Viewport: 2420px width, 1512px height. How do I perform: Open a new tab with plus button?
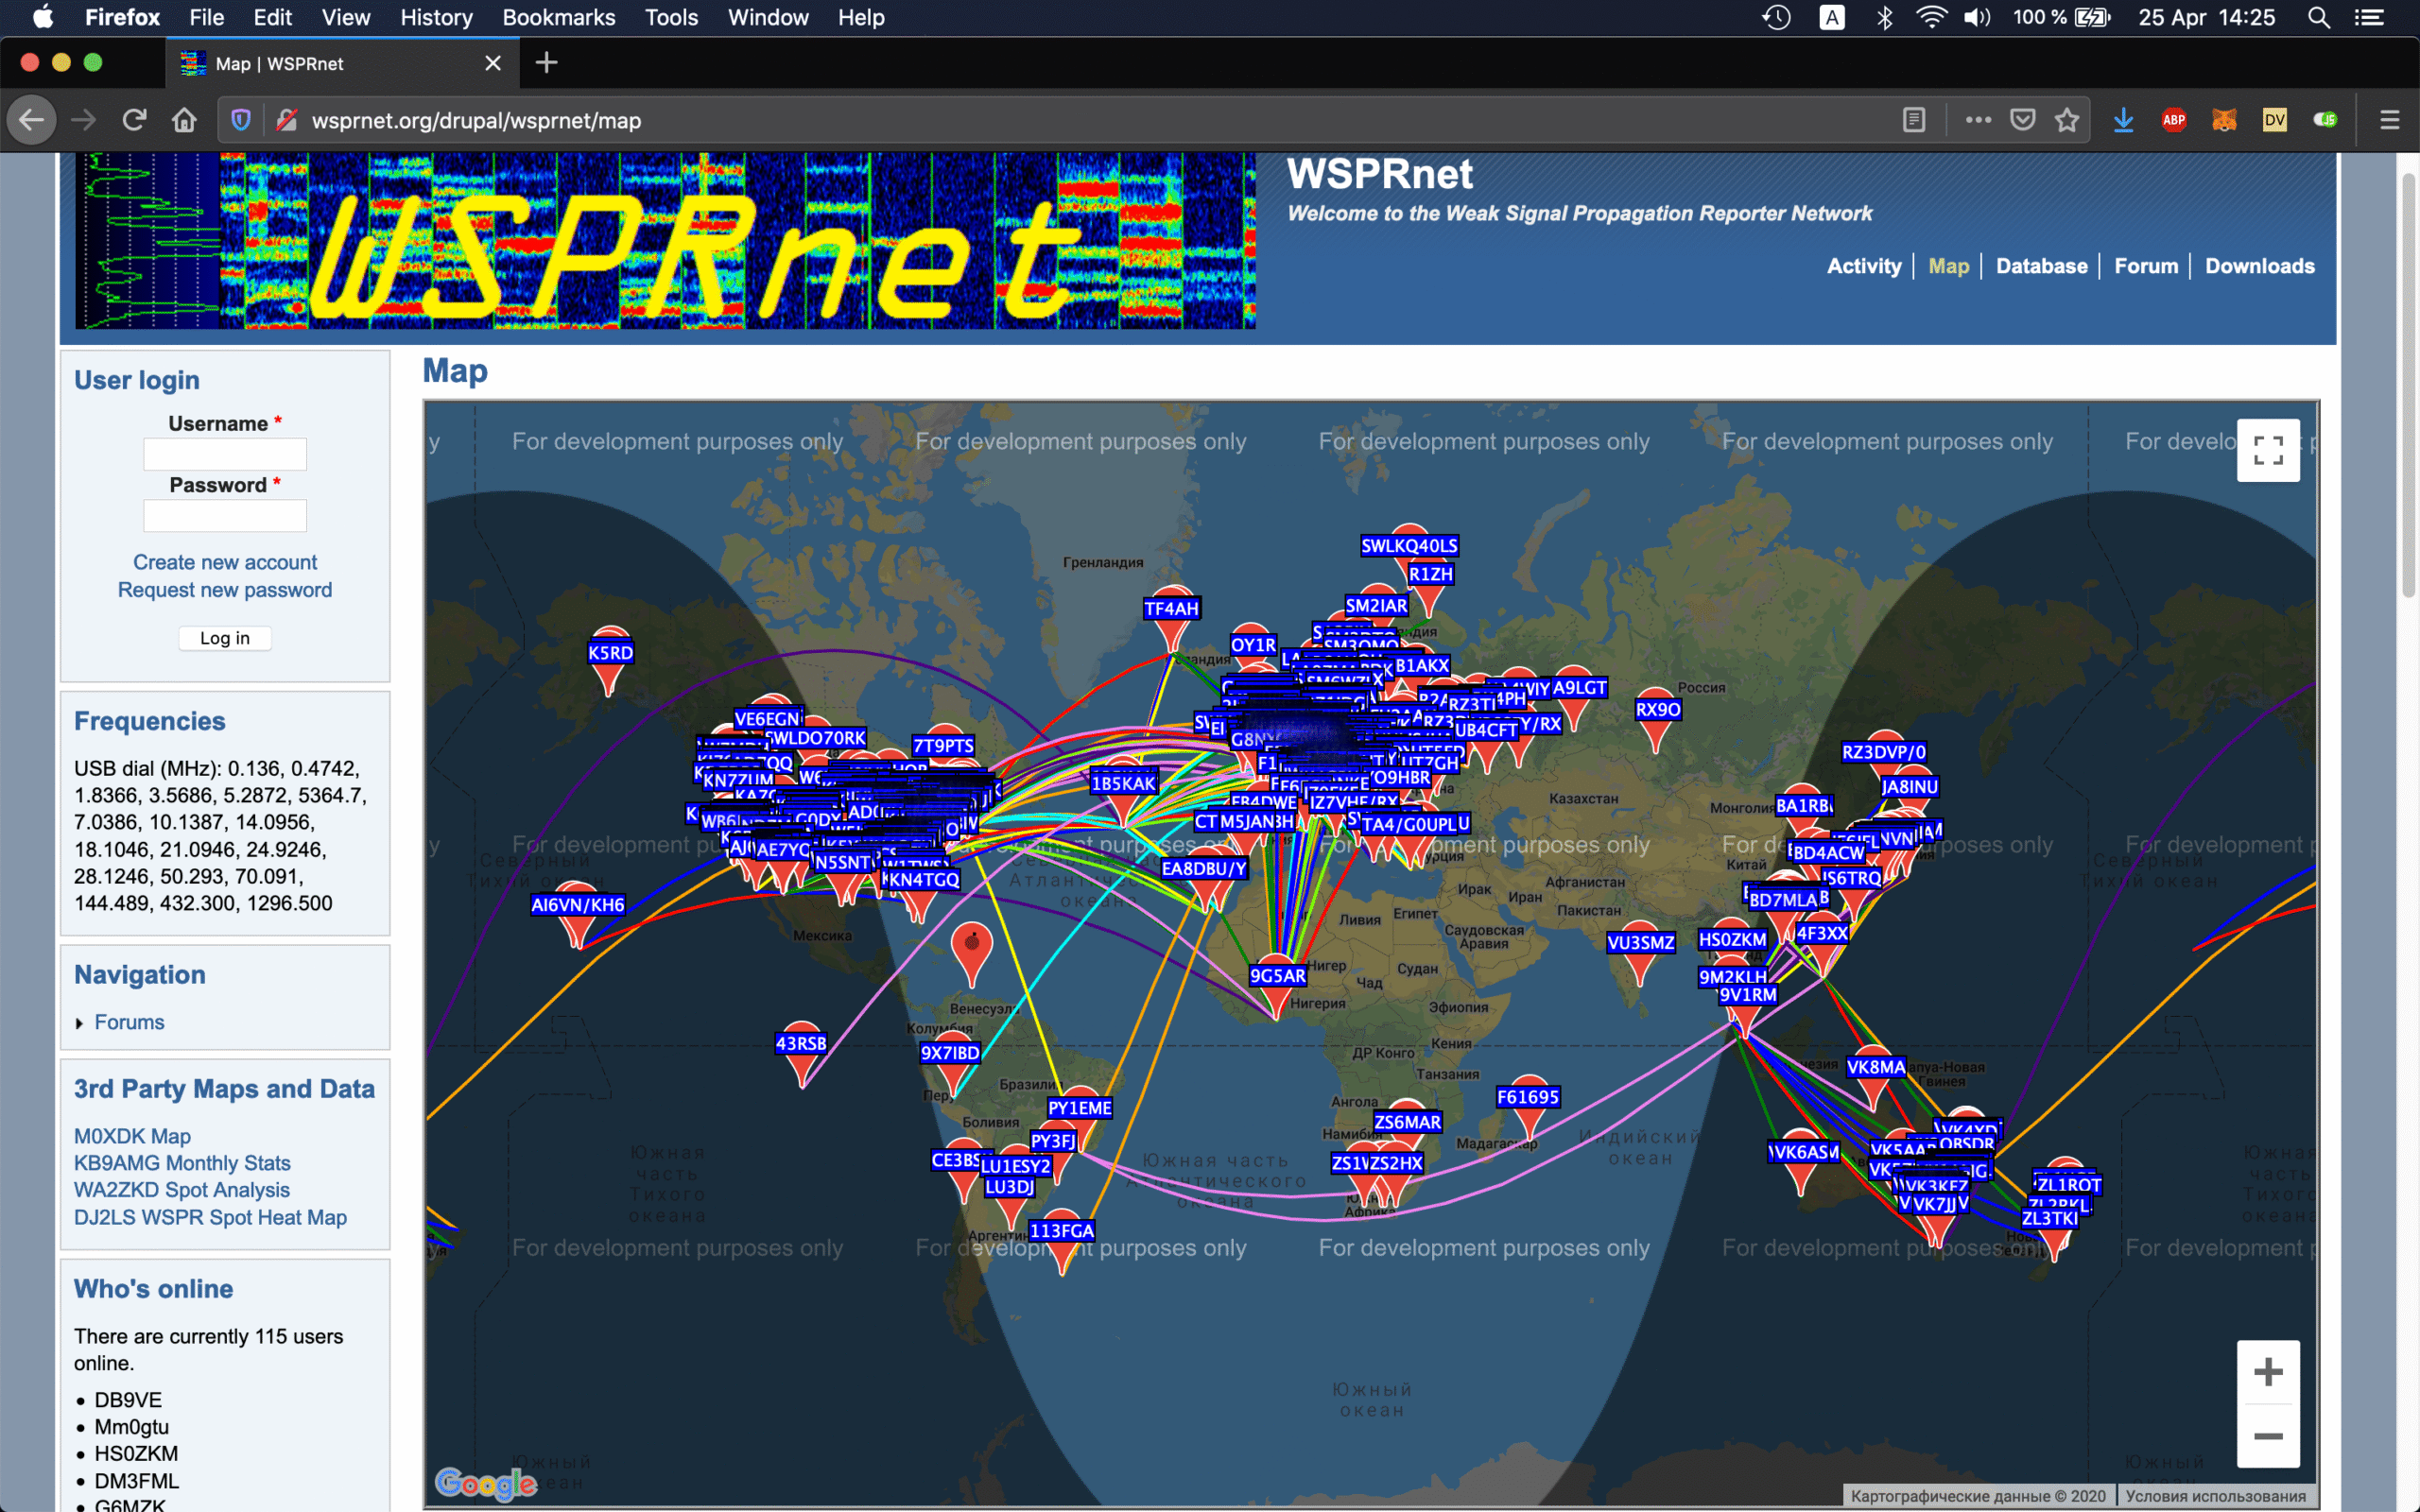(x=546, y=63)
